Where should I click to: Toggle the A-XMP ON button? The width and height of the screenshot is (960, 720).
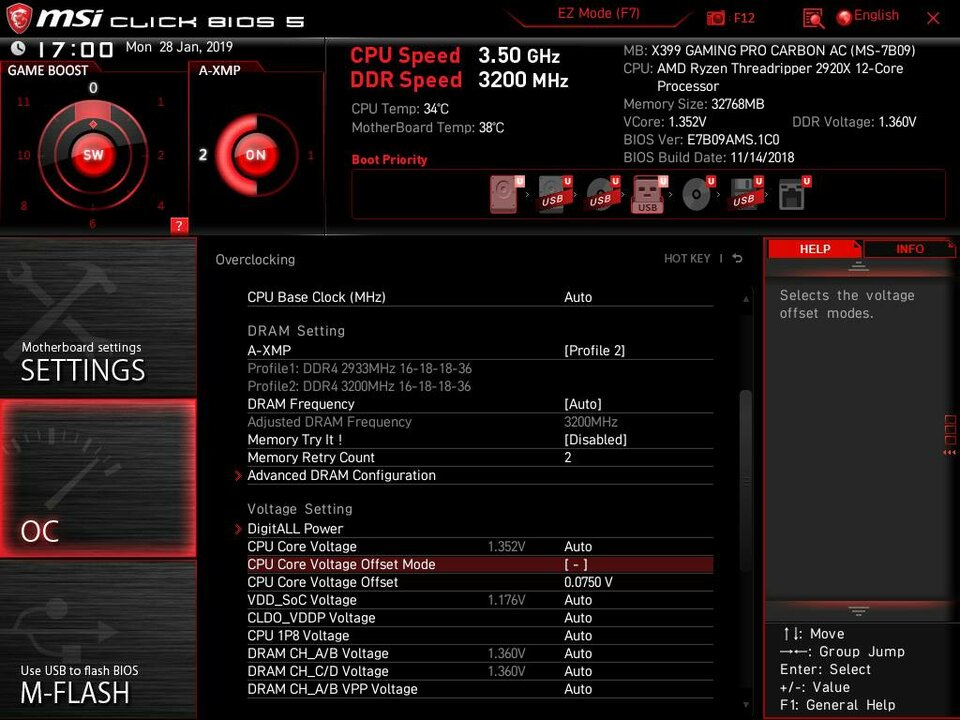pos(255,155)
